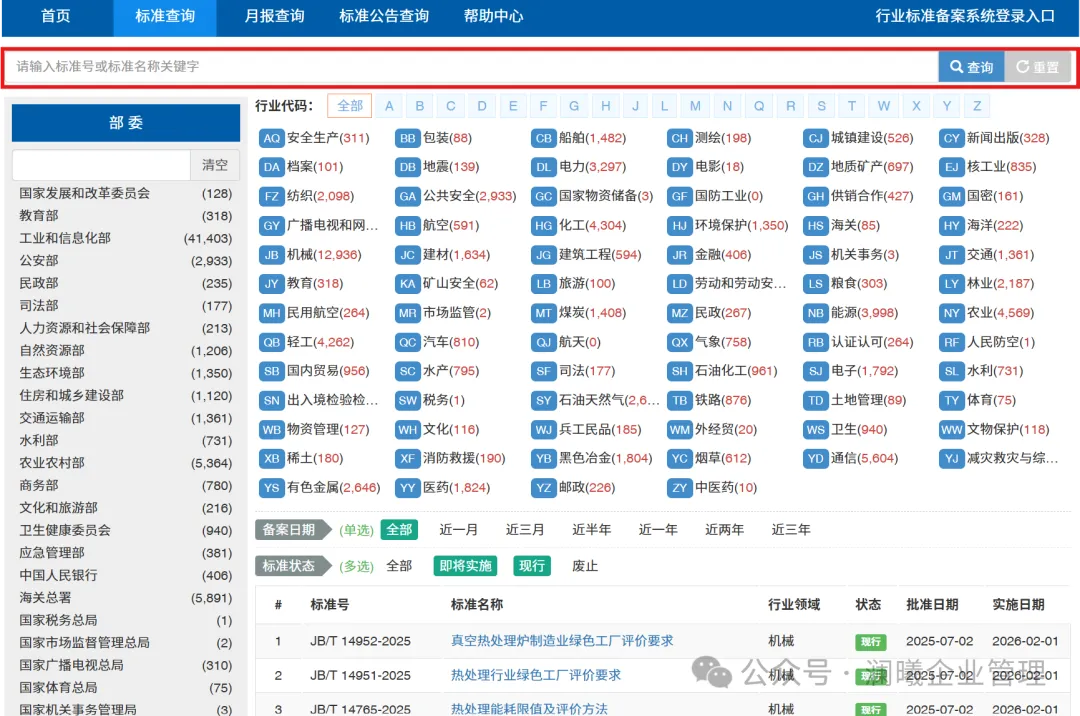Filter filing date to 近一月
The image size is (1080, 716).
pyautogui.click(x=459, y=529)
